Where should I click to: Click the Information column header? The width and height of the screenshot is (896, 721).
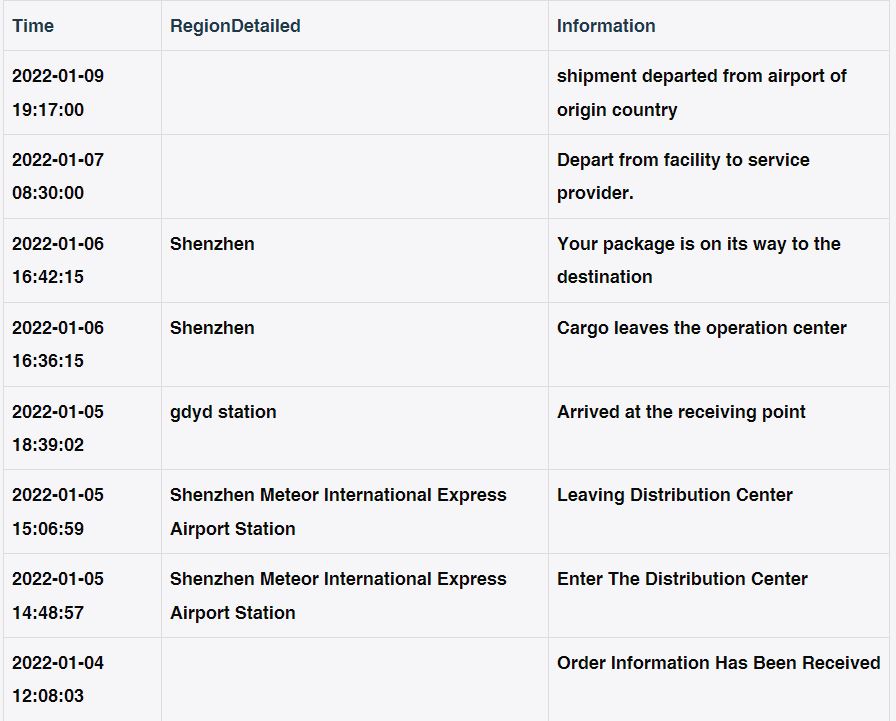(x=606, y=26)
